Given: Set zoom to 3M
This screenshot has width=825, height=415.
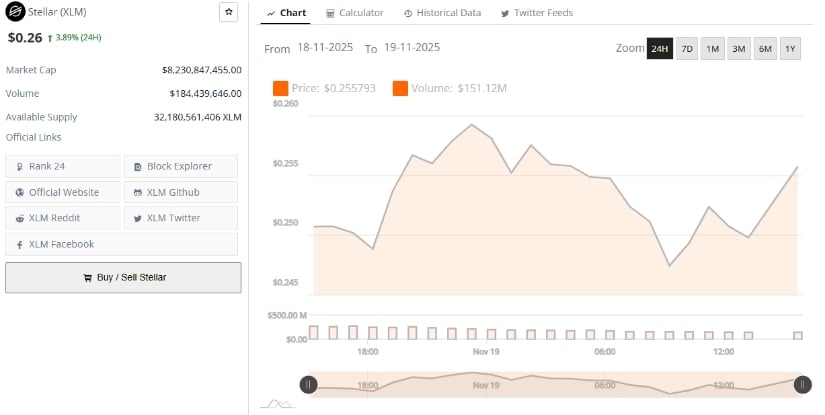Looking at the screenshot, I should tap(739, 49).
